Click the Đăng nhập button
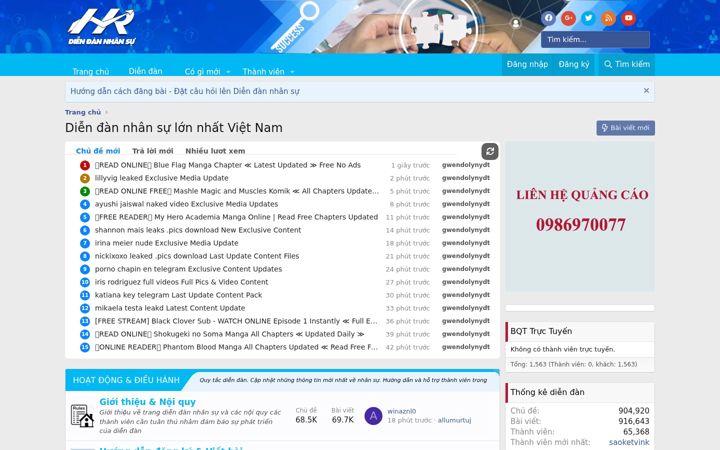The width and height of the screenshot is (720, 450). coord(527,64)
